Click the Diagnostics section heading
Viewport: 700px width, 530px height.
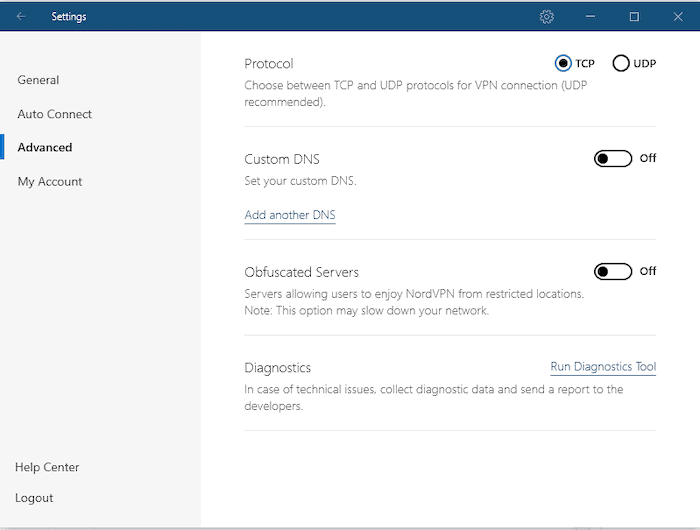pos(278,368)
